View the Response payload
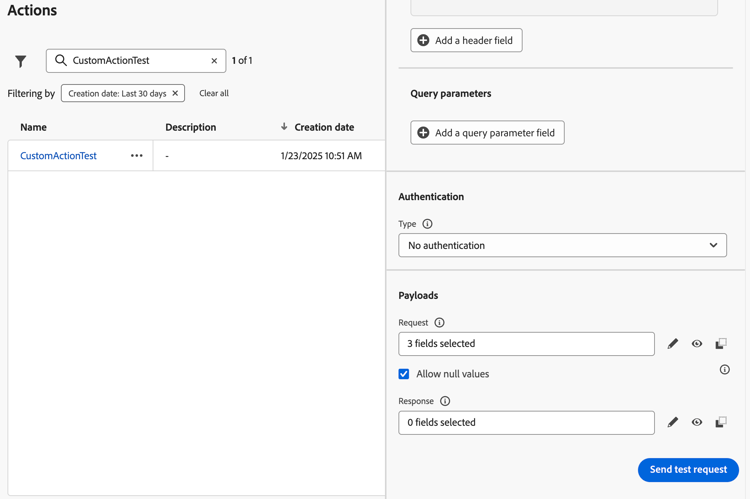750x499 pixels. pyautogui.click(x=697, y=422)
